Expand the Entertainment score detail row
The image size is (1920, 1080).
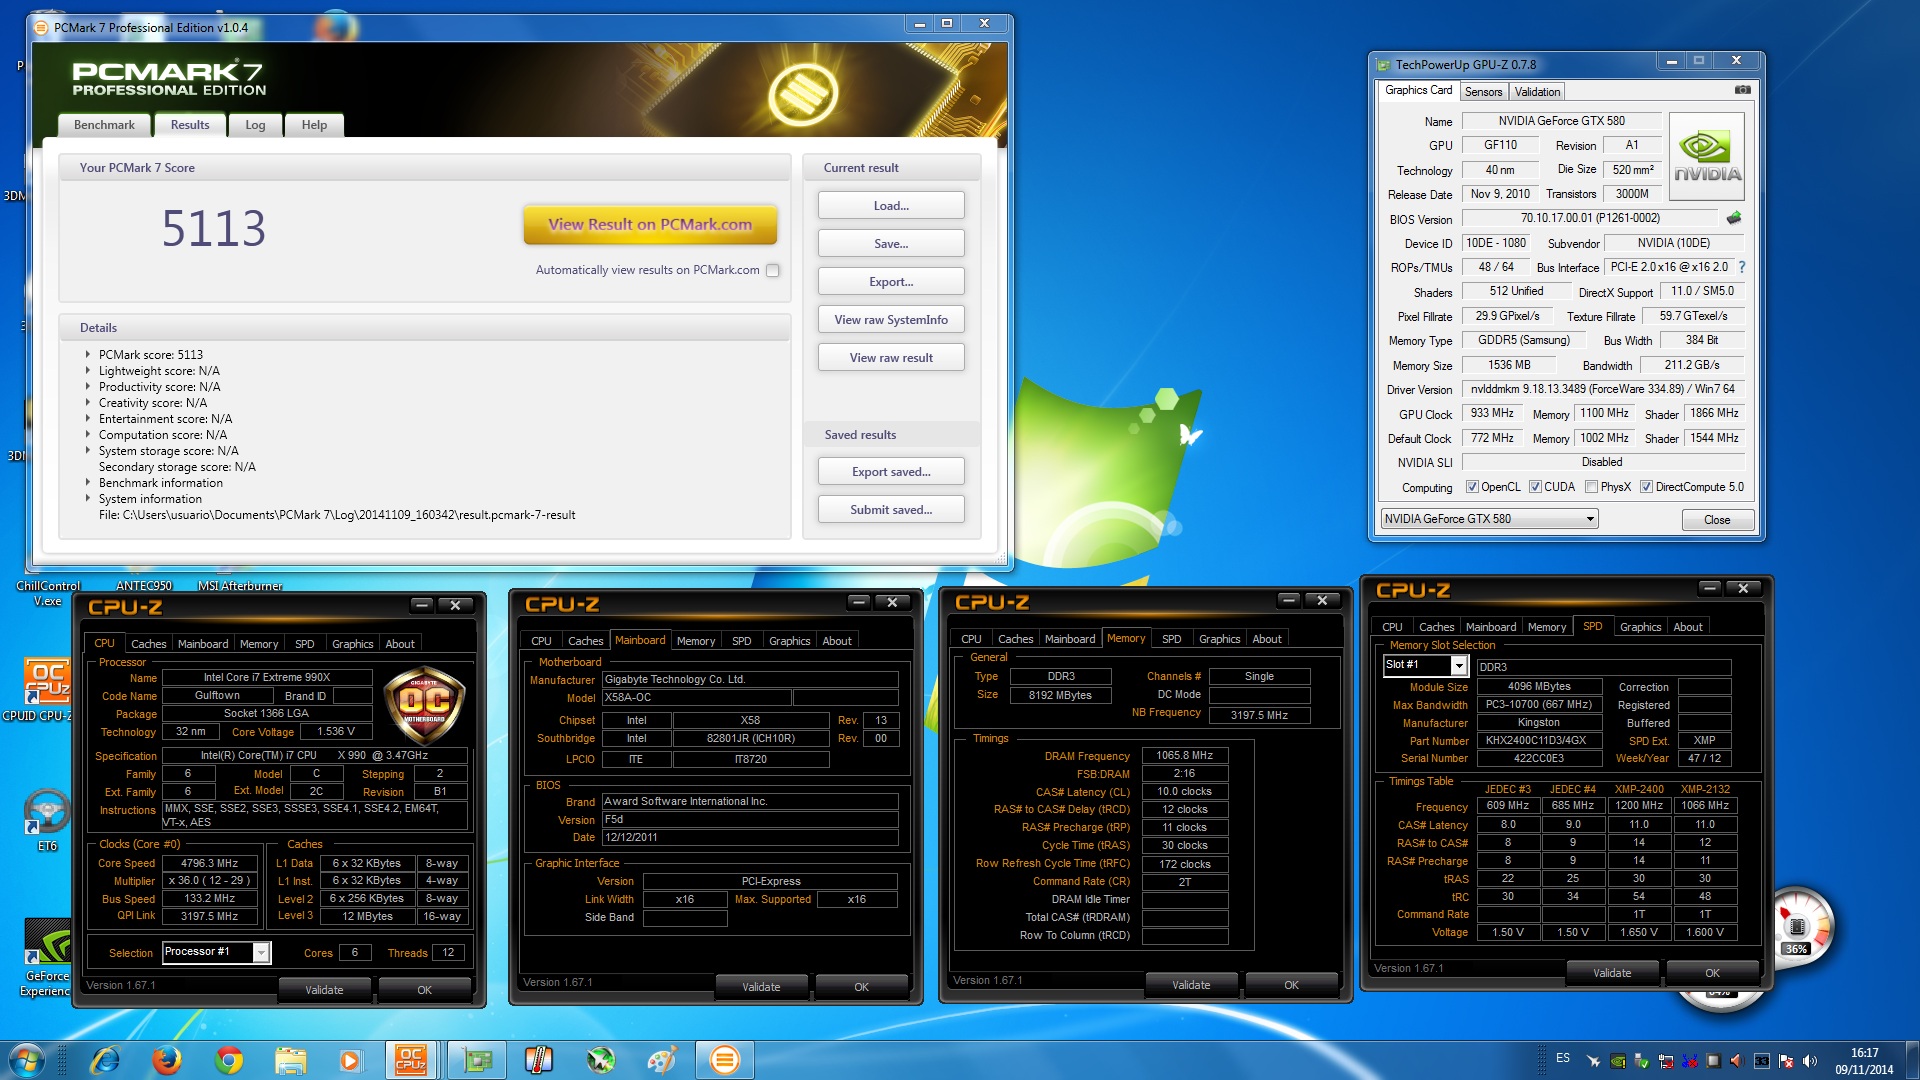[88, 418]
